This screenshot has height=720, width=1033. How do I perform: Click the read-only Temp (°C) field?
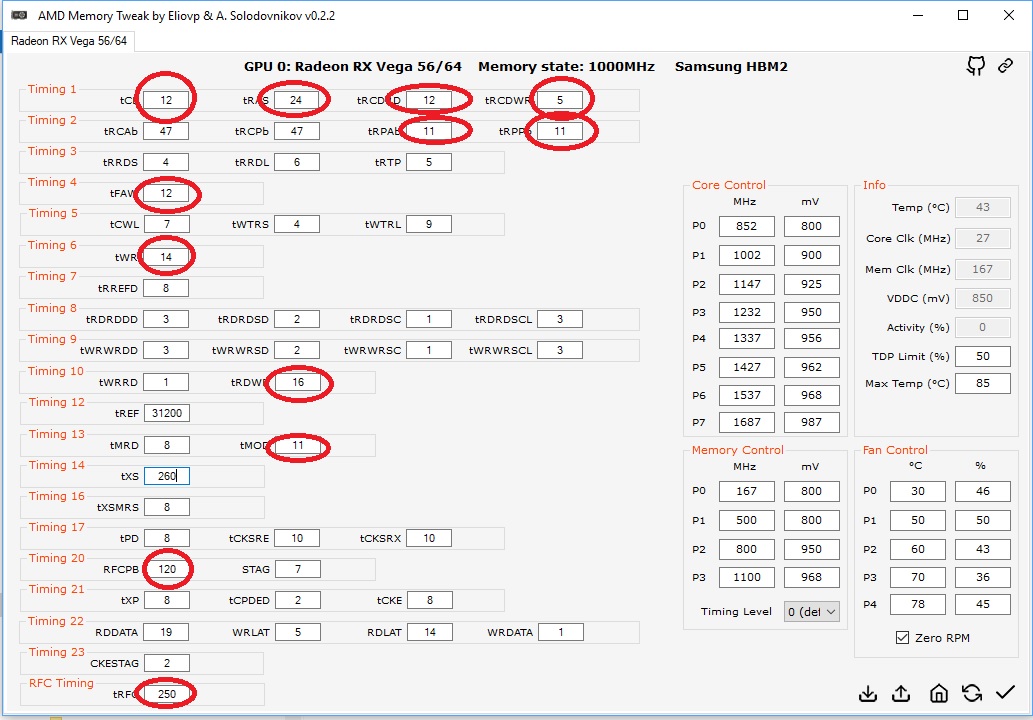click(x=982, y=208)
